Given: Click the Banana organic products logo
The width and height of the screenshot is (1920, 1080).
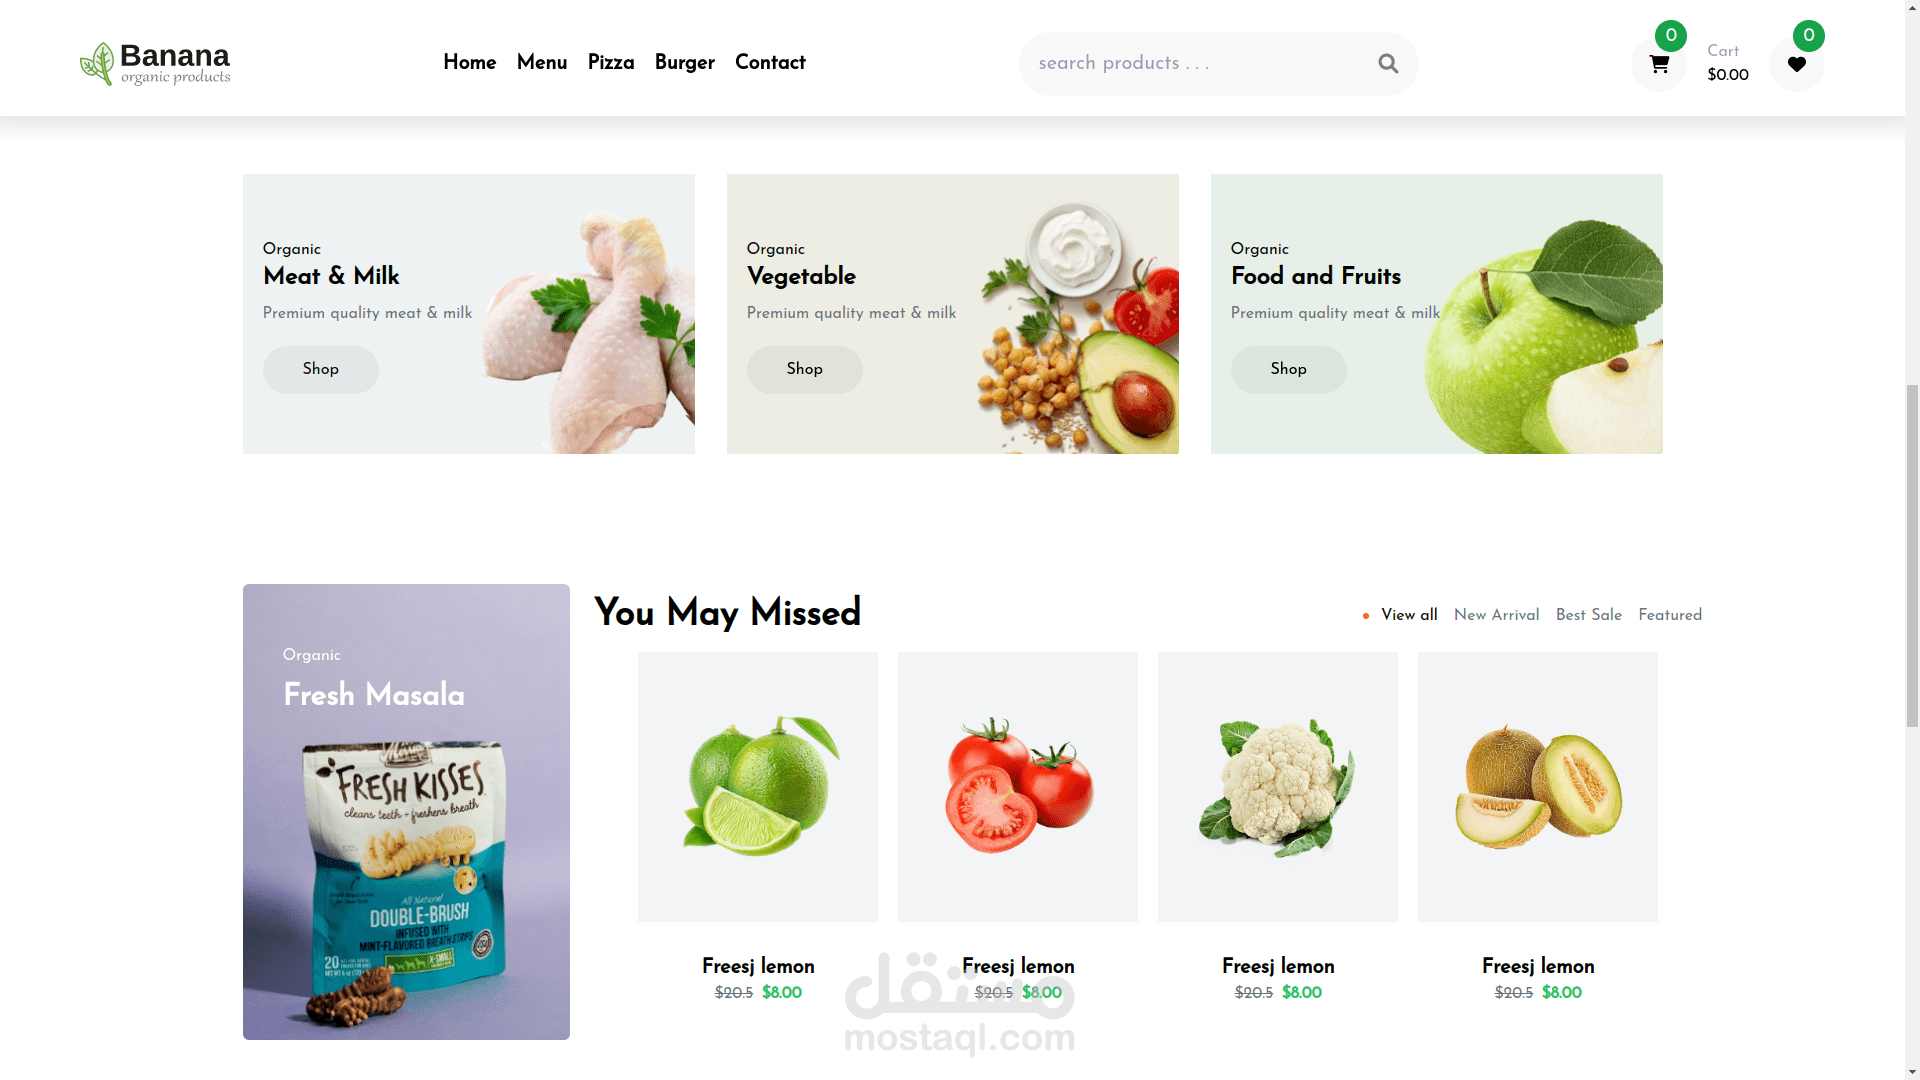Looking at the screenshot, I should tap(155, 64).
